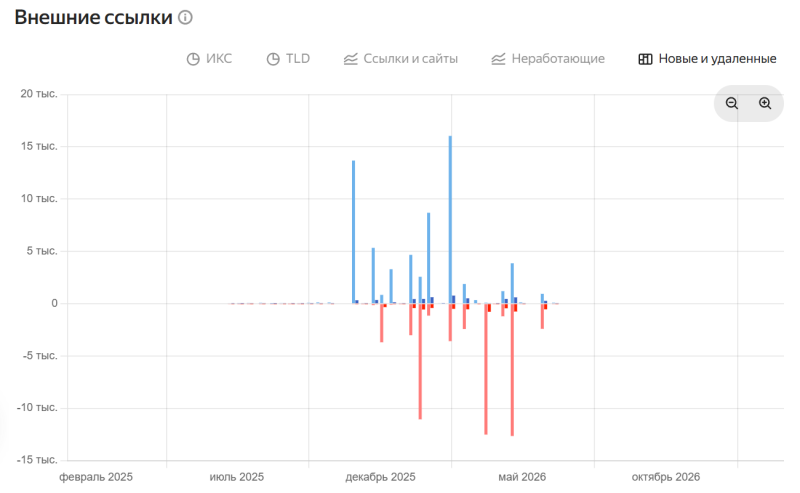Open the Ссылки и сайты tab
The image size is (800, 493).
(401, 59)
